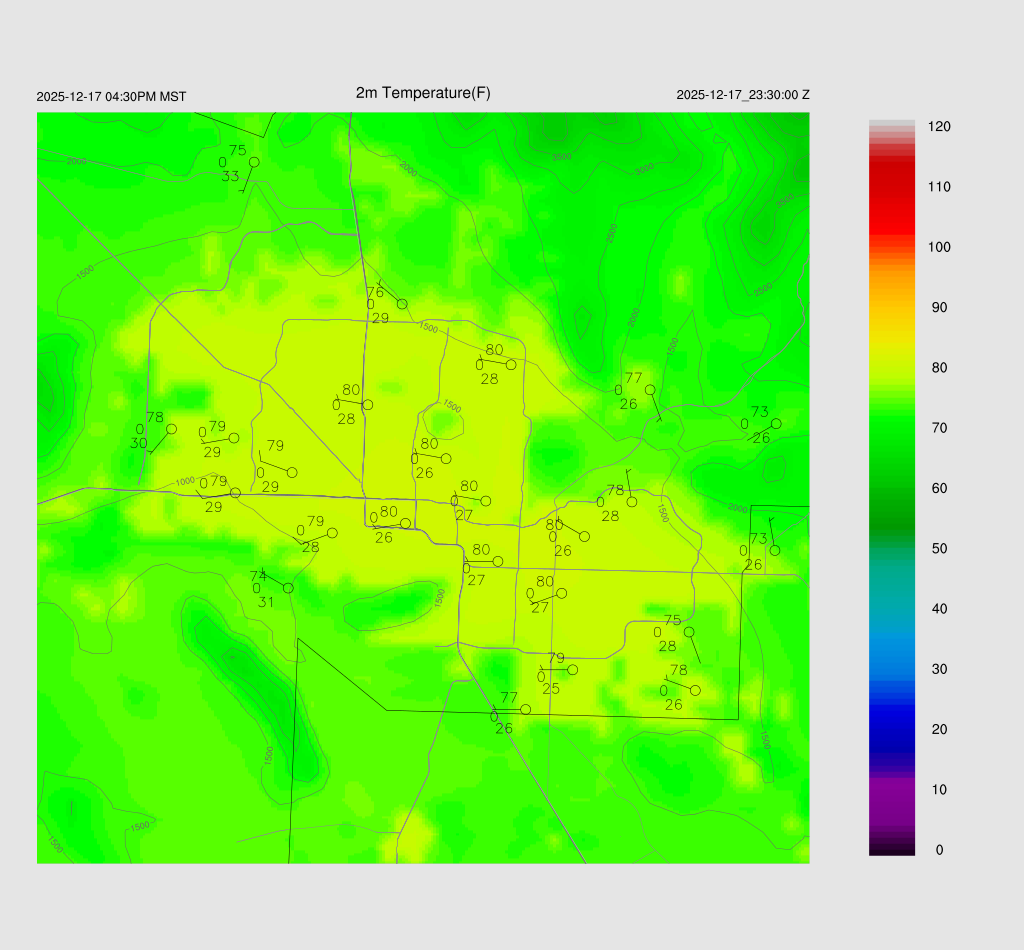Click station circle with 79 over 28
1024x950 pixels.
click(332, 533)
